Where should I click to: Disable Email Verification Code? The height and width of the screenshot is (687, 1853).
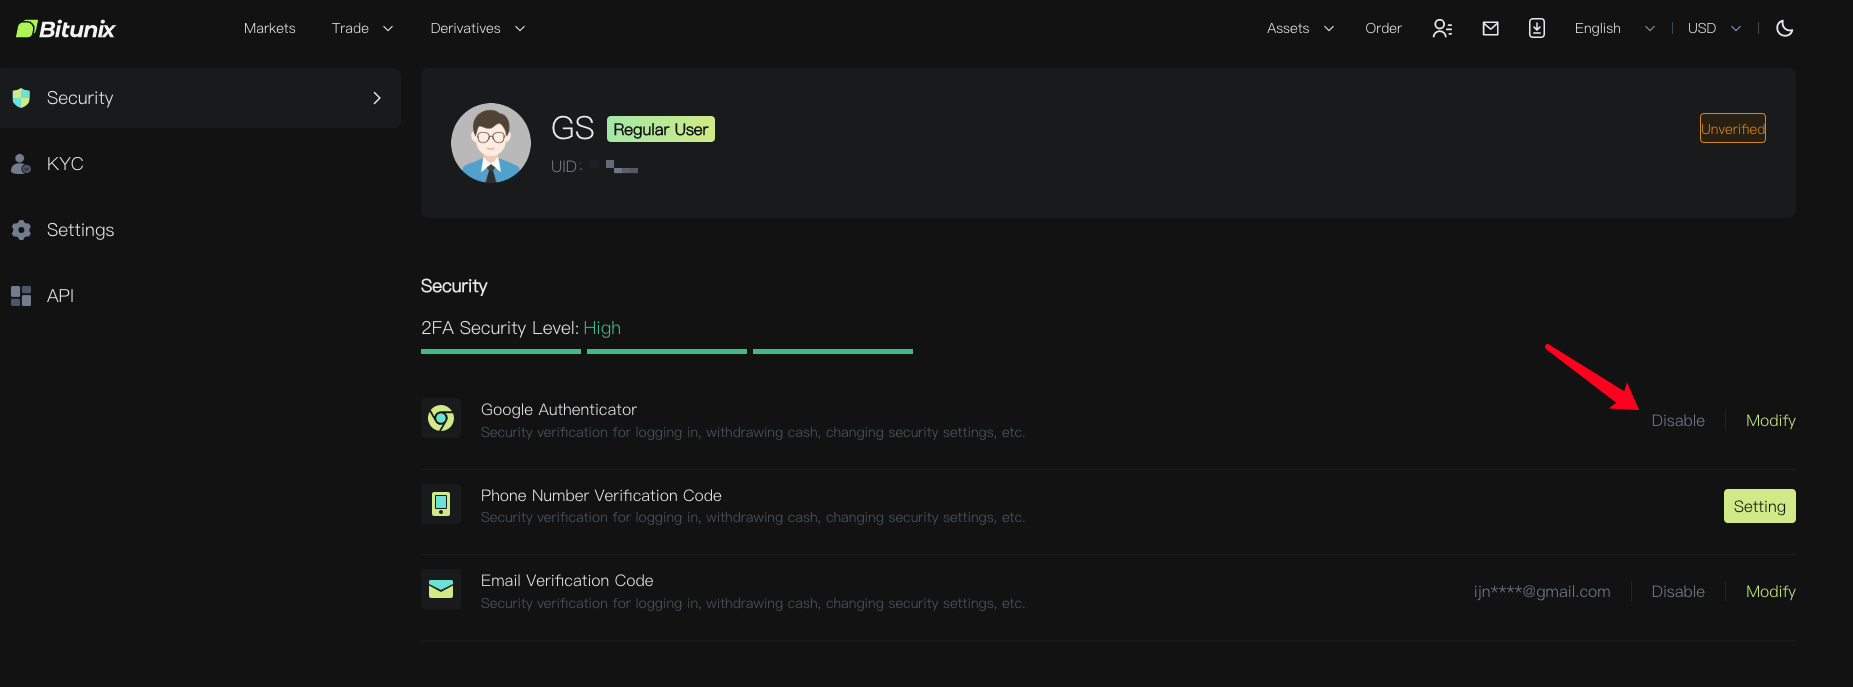1677,592
